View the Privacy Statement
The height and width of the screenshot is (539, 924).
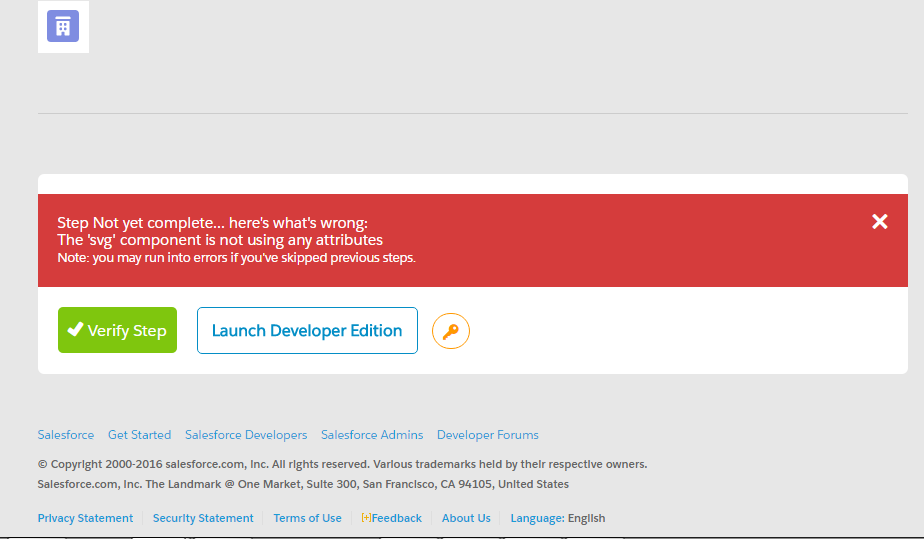[x=85, y=518]
